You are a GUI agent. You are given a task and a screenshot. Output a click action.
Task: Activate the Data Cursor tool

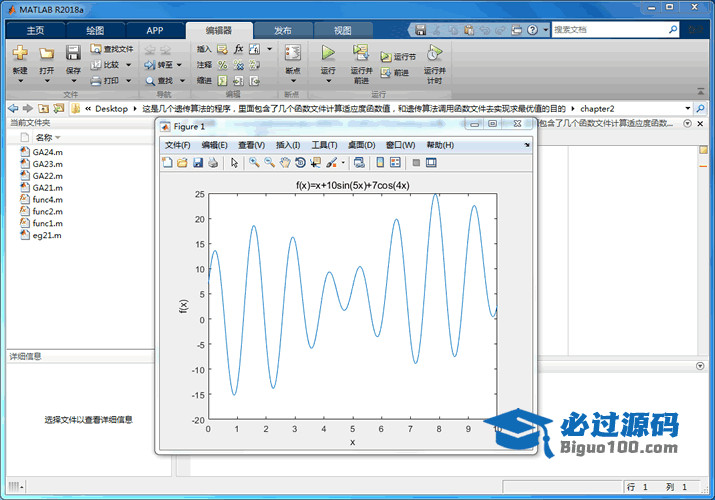coord(315,163)
